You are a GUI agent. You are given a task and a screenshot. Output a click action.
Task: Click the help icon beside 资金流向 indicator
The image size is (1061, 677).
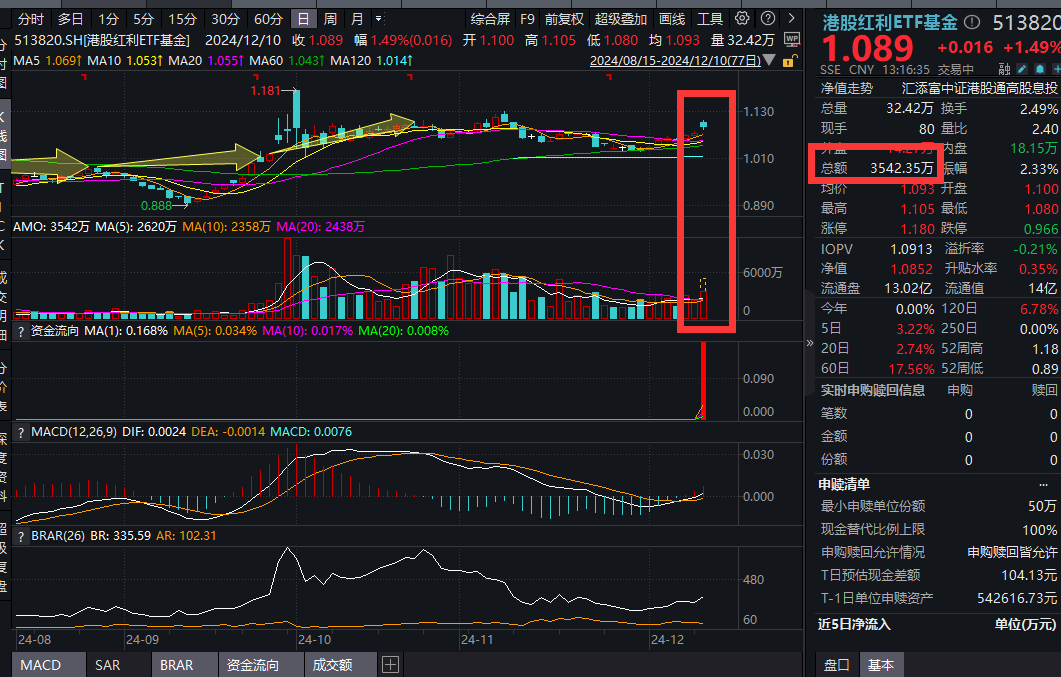click(21, 329)
